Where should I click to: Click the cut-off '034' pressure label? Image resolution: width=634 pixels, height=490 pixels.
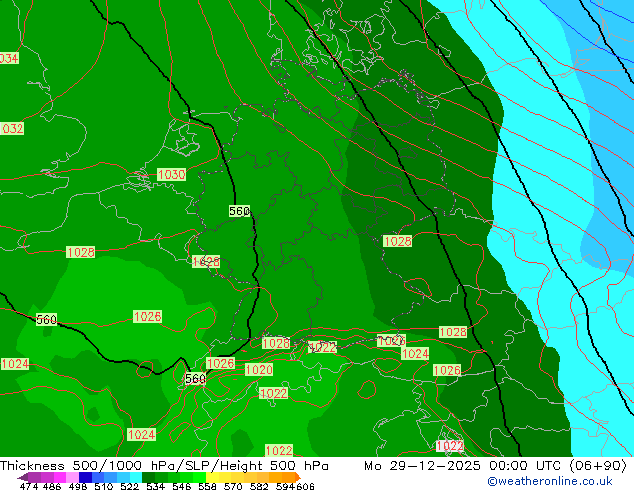tap(9, 59)
